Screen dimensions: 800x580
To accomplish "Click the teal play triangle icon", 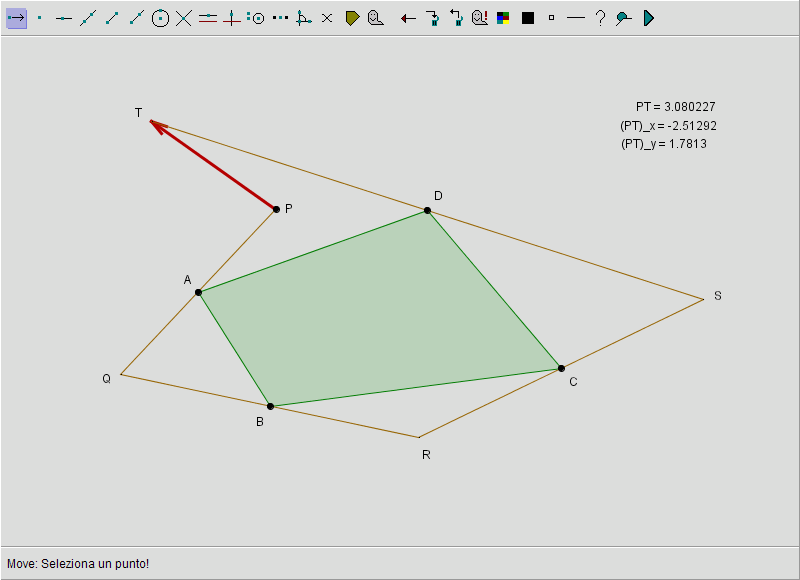I will [649, 18].
